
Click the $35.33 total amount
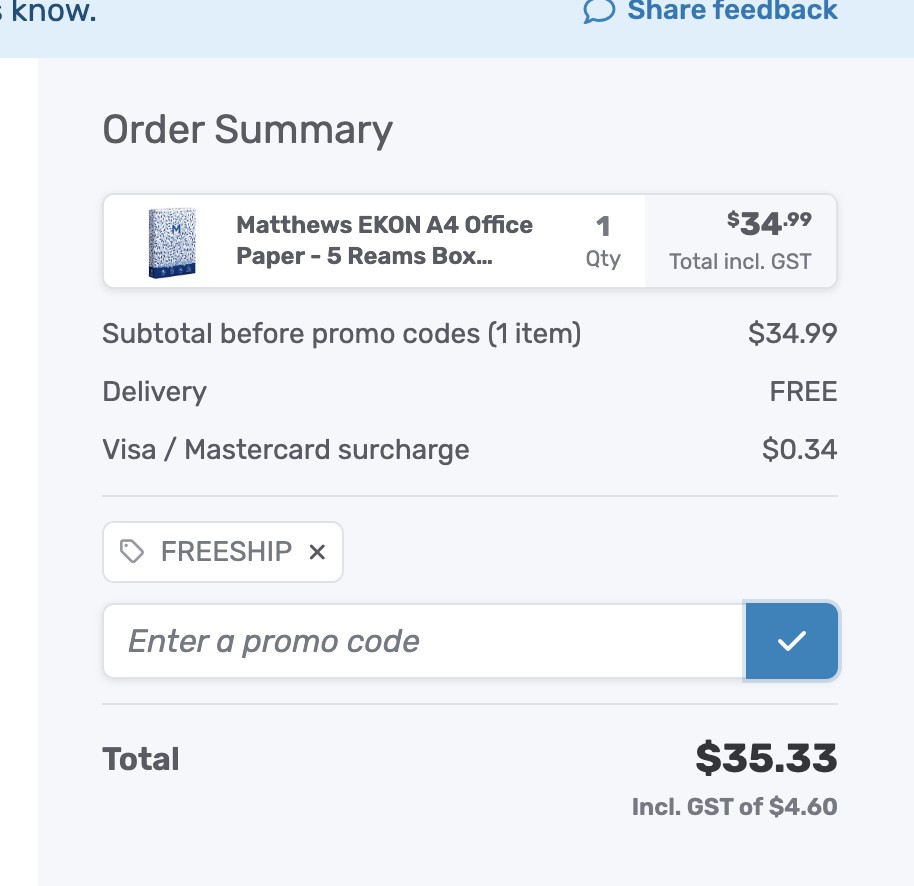coord(766,759)
